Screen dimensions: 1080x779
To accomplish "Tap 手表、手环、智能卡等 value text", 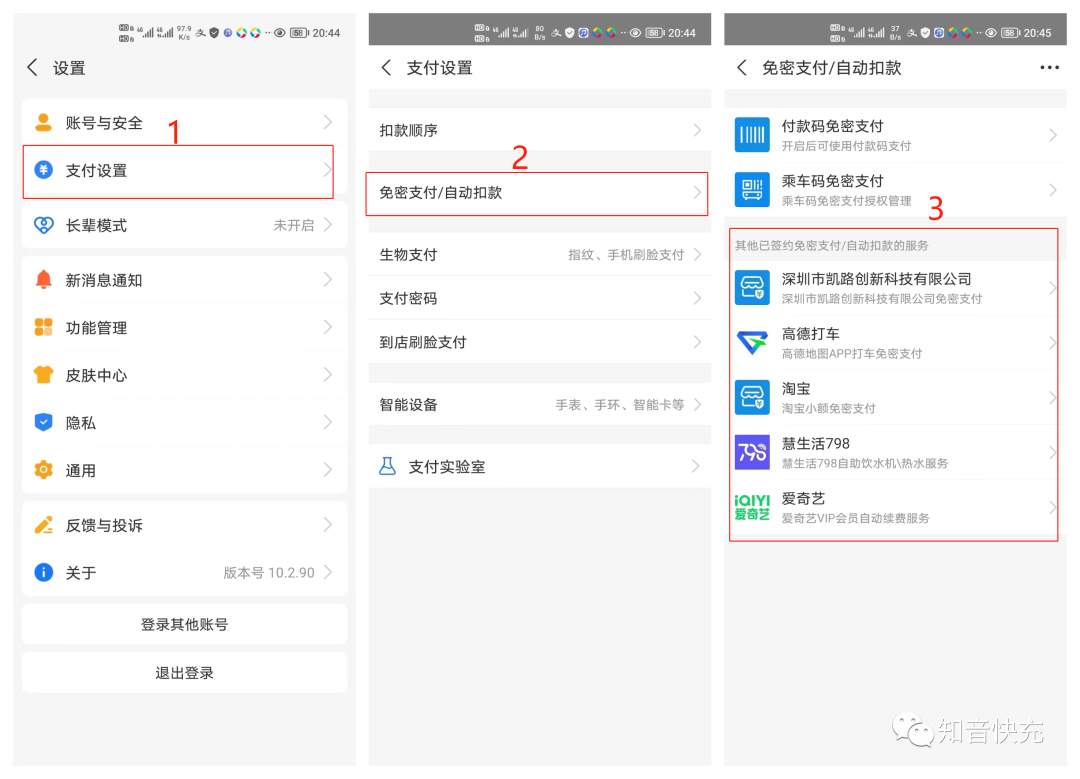I will [x=620, y=405].
